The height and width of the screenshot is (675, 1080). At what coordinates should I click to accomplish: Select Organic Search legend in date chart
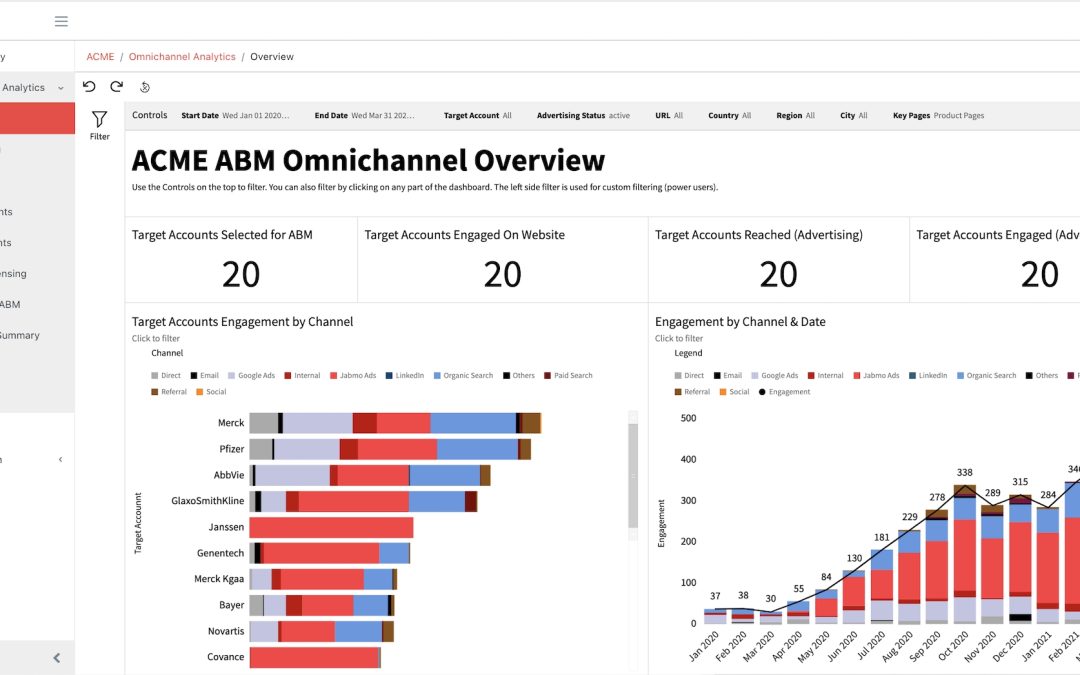986,375
